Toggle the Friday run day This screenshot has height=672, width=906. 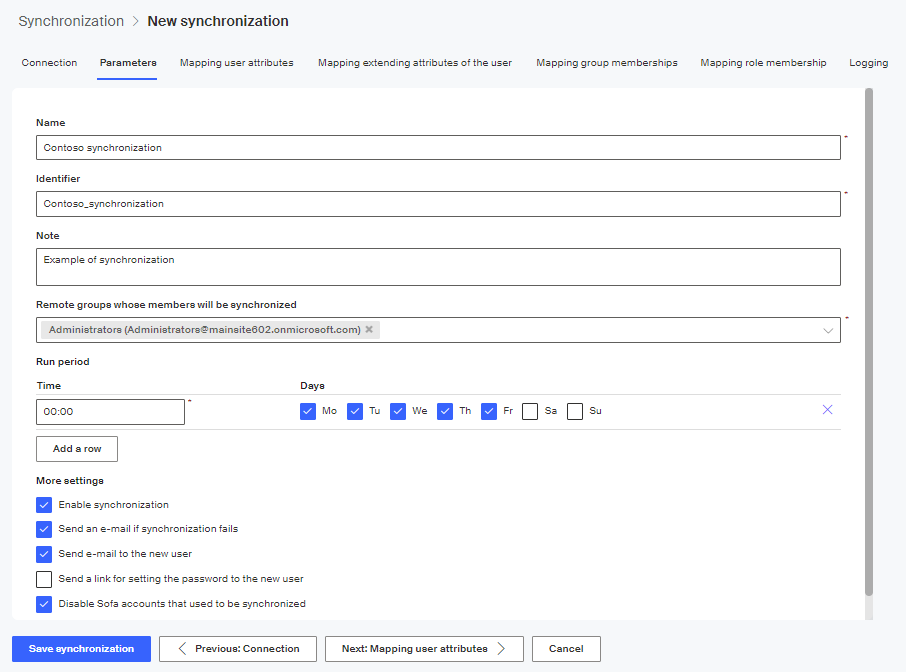tap(489, 411)
